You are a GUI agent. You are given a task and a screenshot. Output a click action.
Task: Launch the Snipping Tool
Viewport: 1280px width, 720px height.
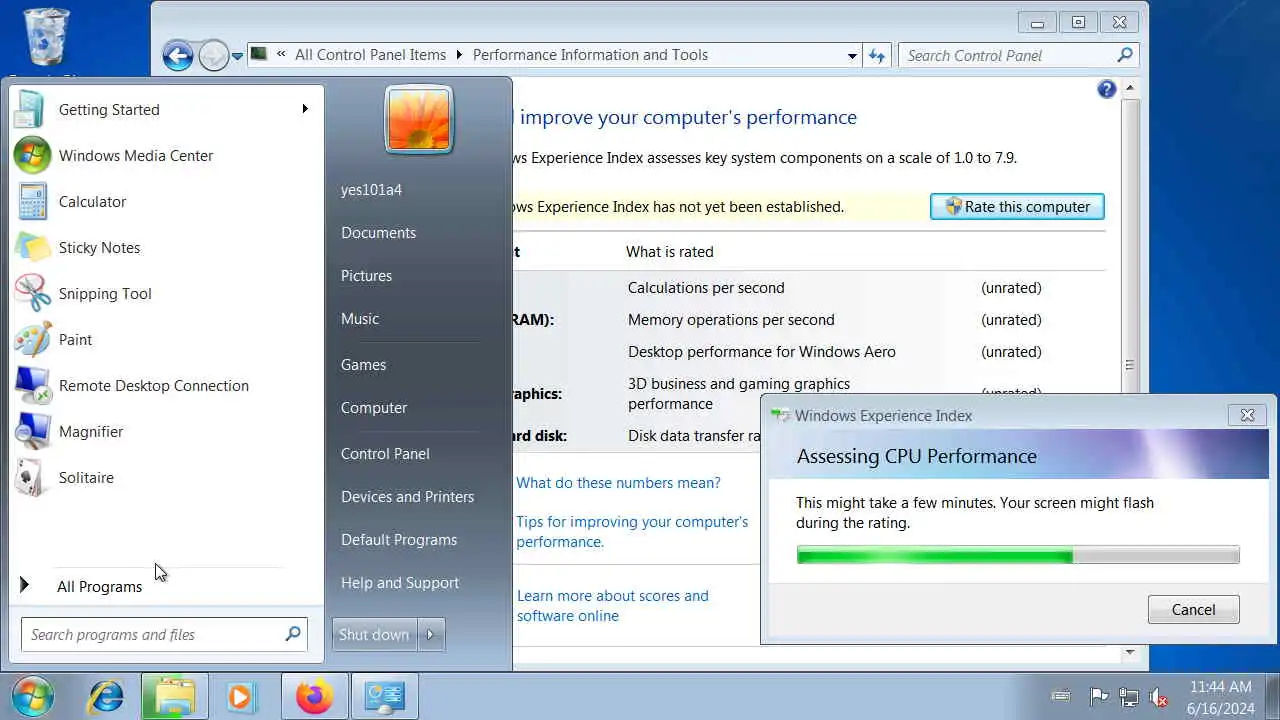coord(165,293)
